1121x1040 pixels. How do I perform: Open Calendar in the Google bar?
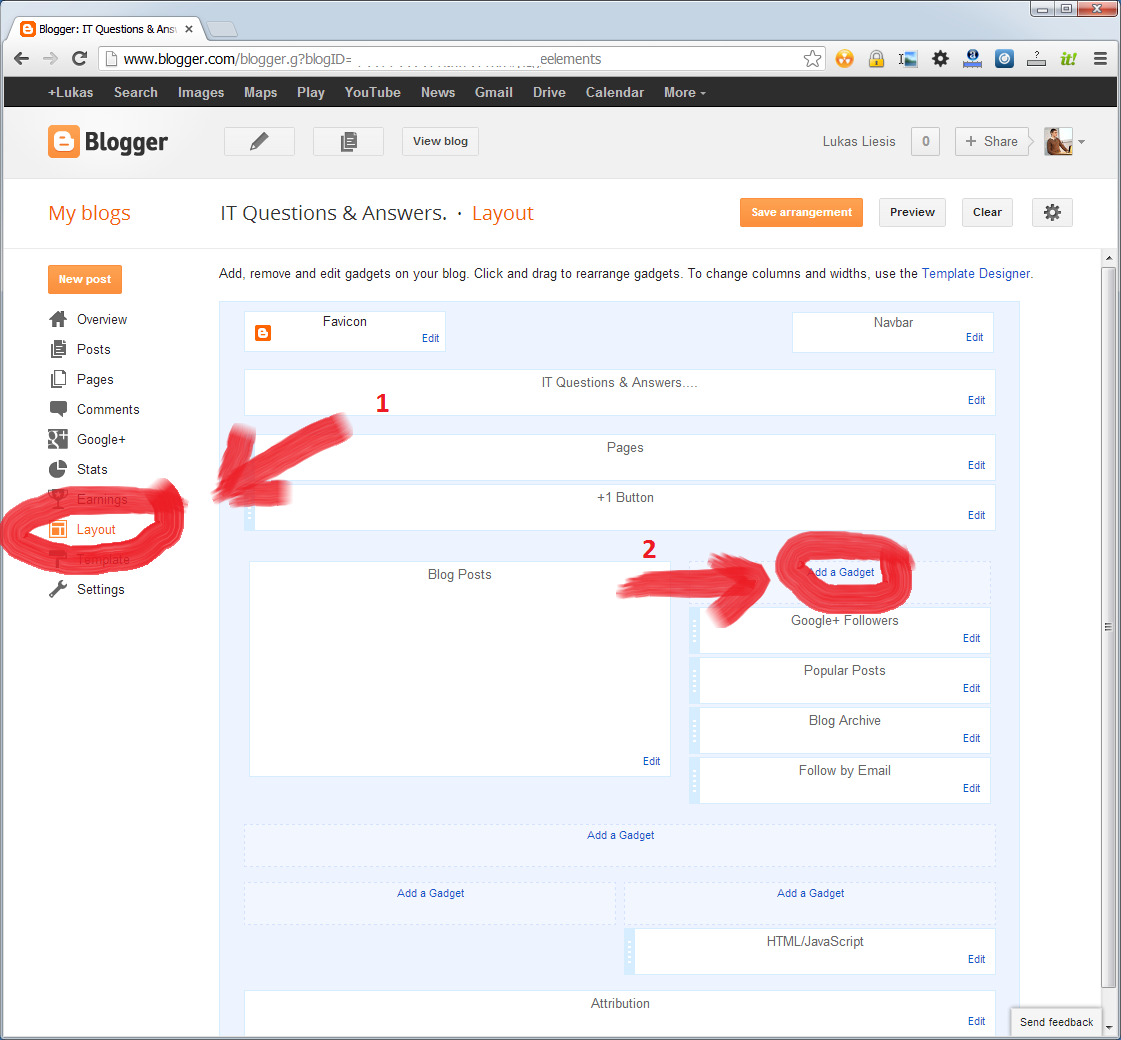615,92
